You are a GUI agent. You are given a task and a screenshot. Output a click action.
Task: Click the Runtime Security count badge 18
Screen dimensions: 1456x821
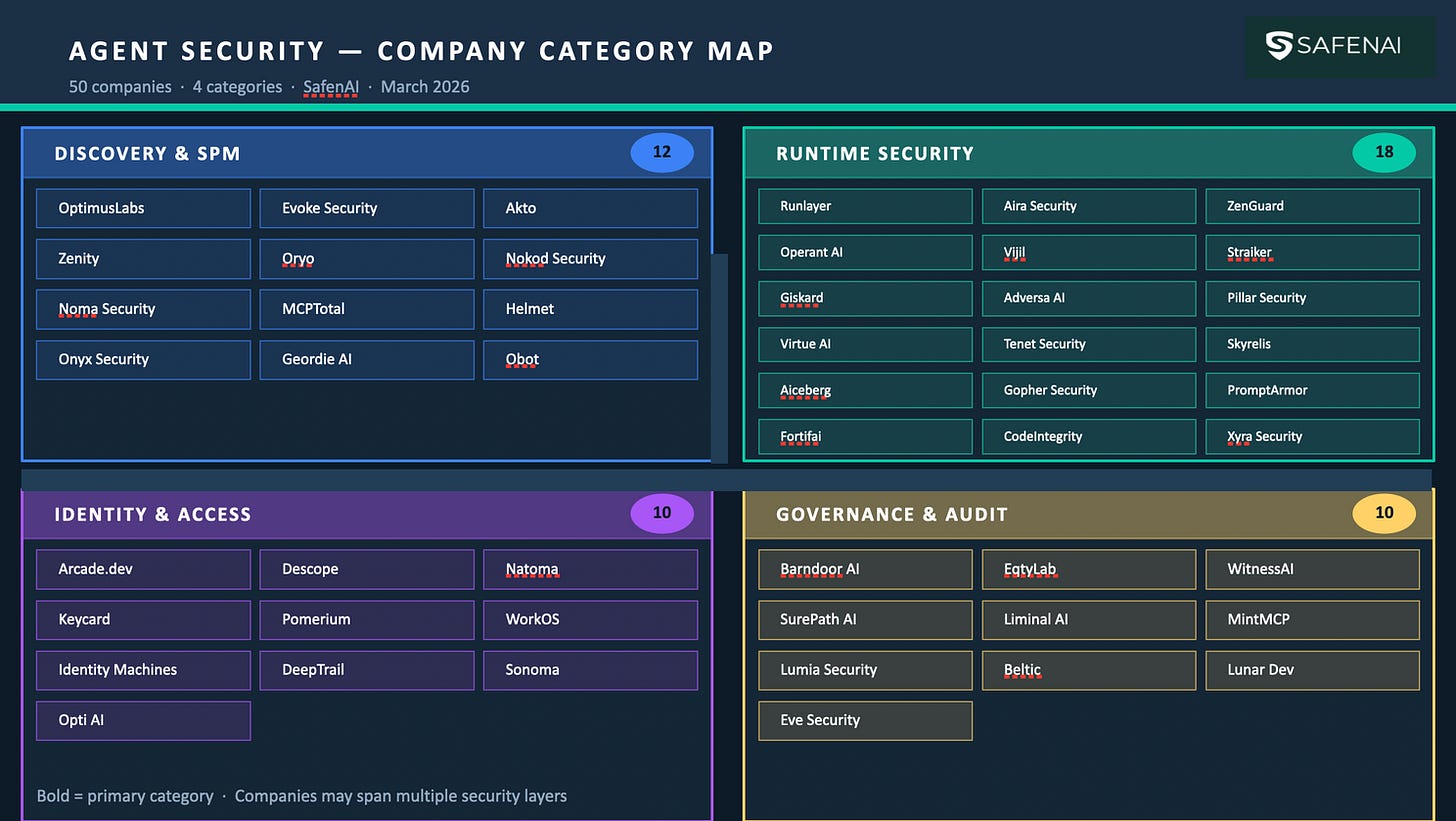pos(1384,152)
